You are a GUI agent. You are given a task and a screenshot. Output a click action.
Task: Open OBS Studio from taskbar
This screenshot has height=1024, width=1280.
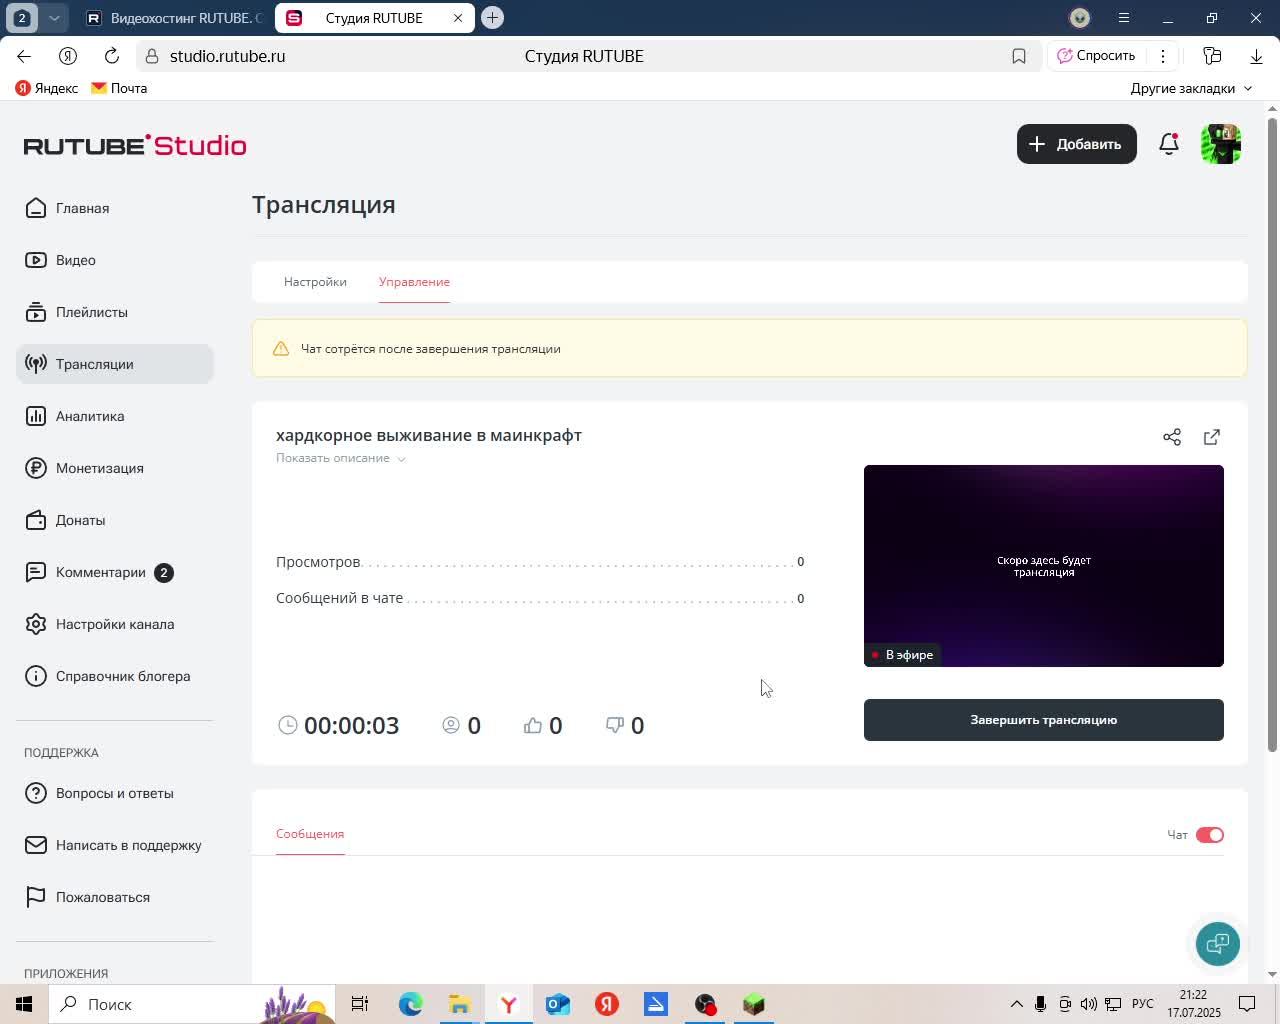[x=705, y=1004]
